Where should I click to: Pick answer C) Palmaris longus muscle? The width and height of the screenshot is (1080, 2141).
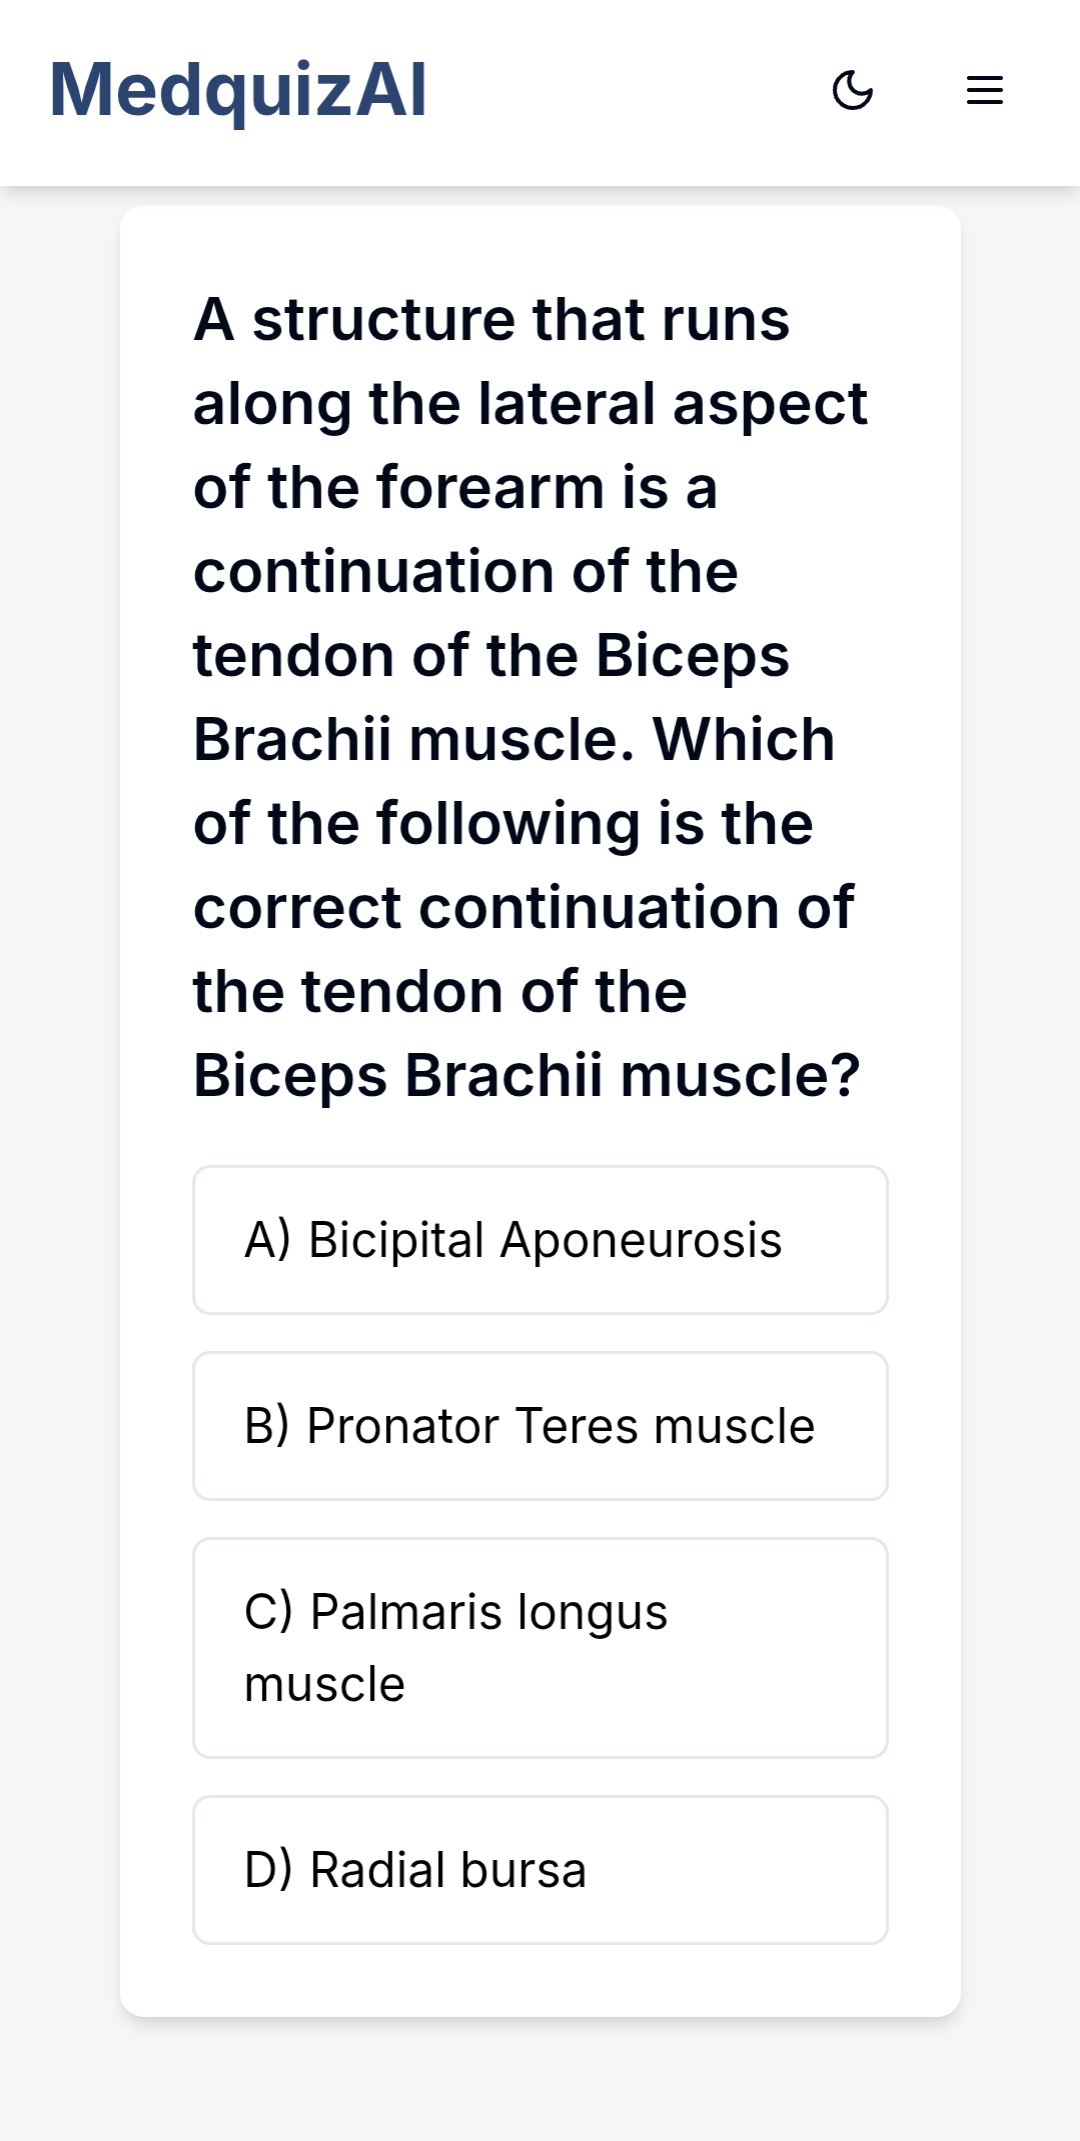tap(540, 1648)
